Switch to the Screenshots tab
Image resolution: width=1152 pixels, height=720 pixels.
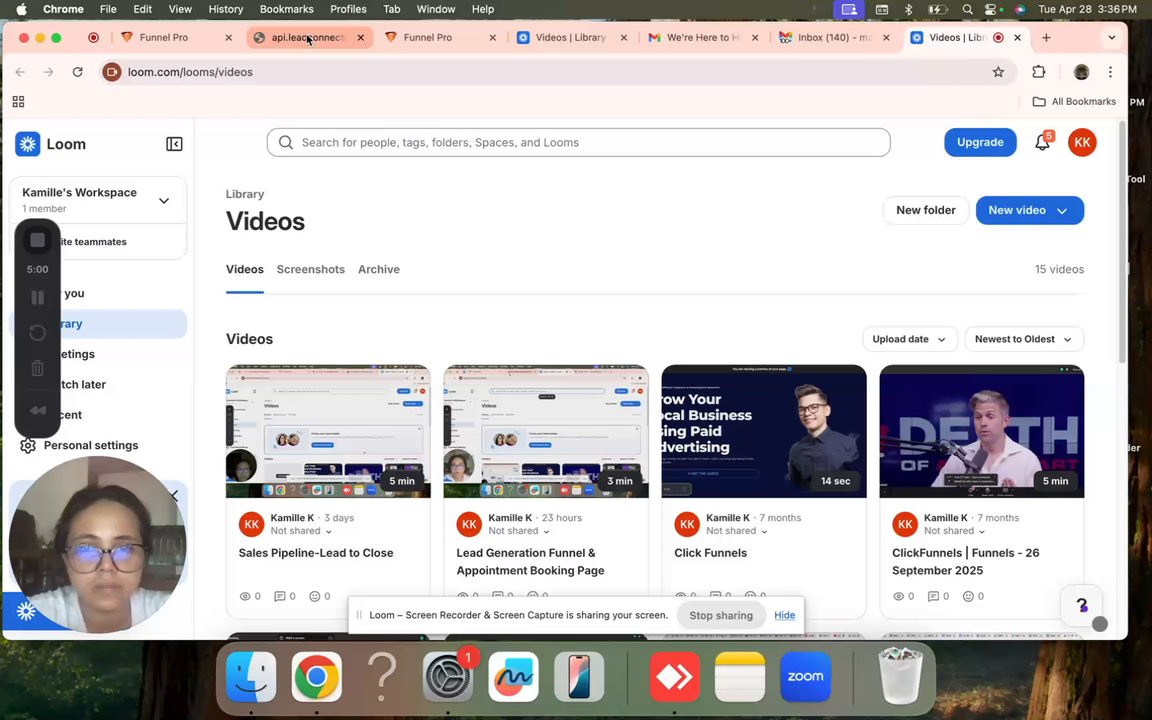311,270
